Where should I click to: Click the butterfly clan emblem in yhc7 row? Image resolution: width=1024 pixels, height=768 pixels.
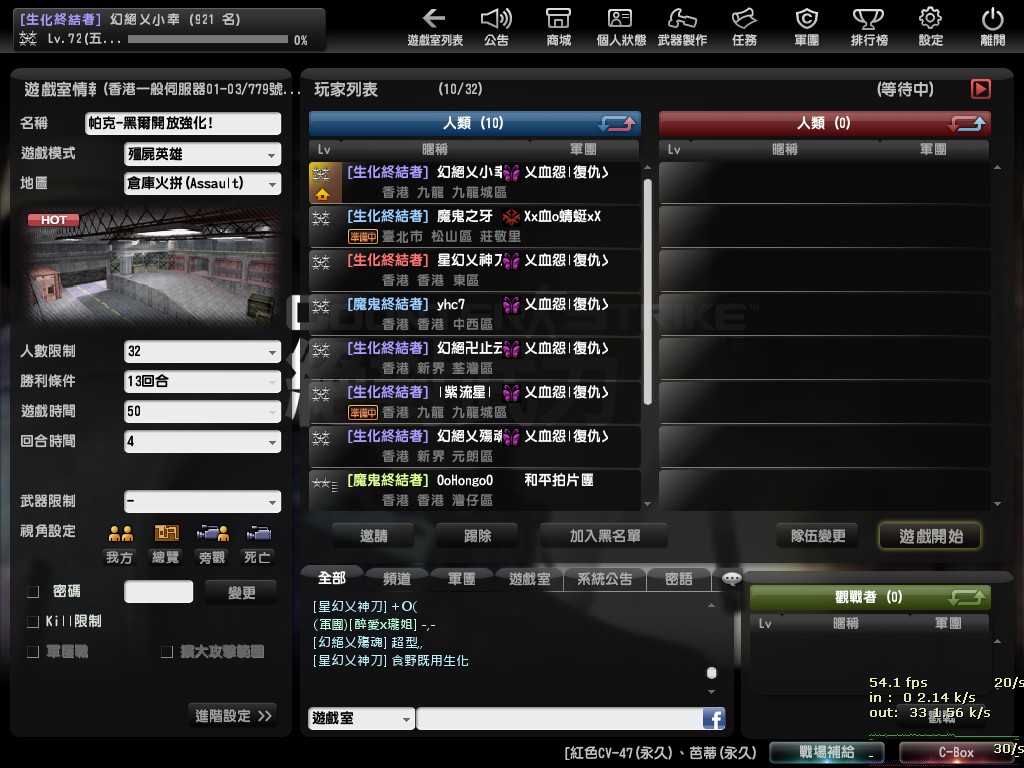(x=511, y=305)
